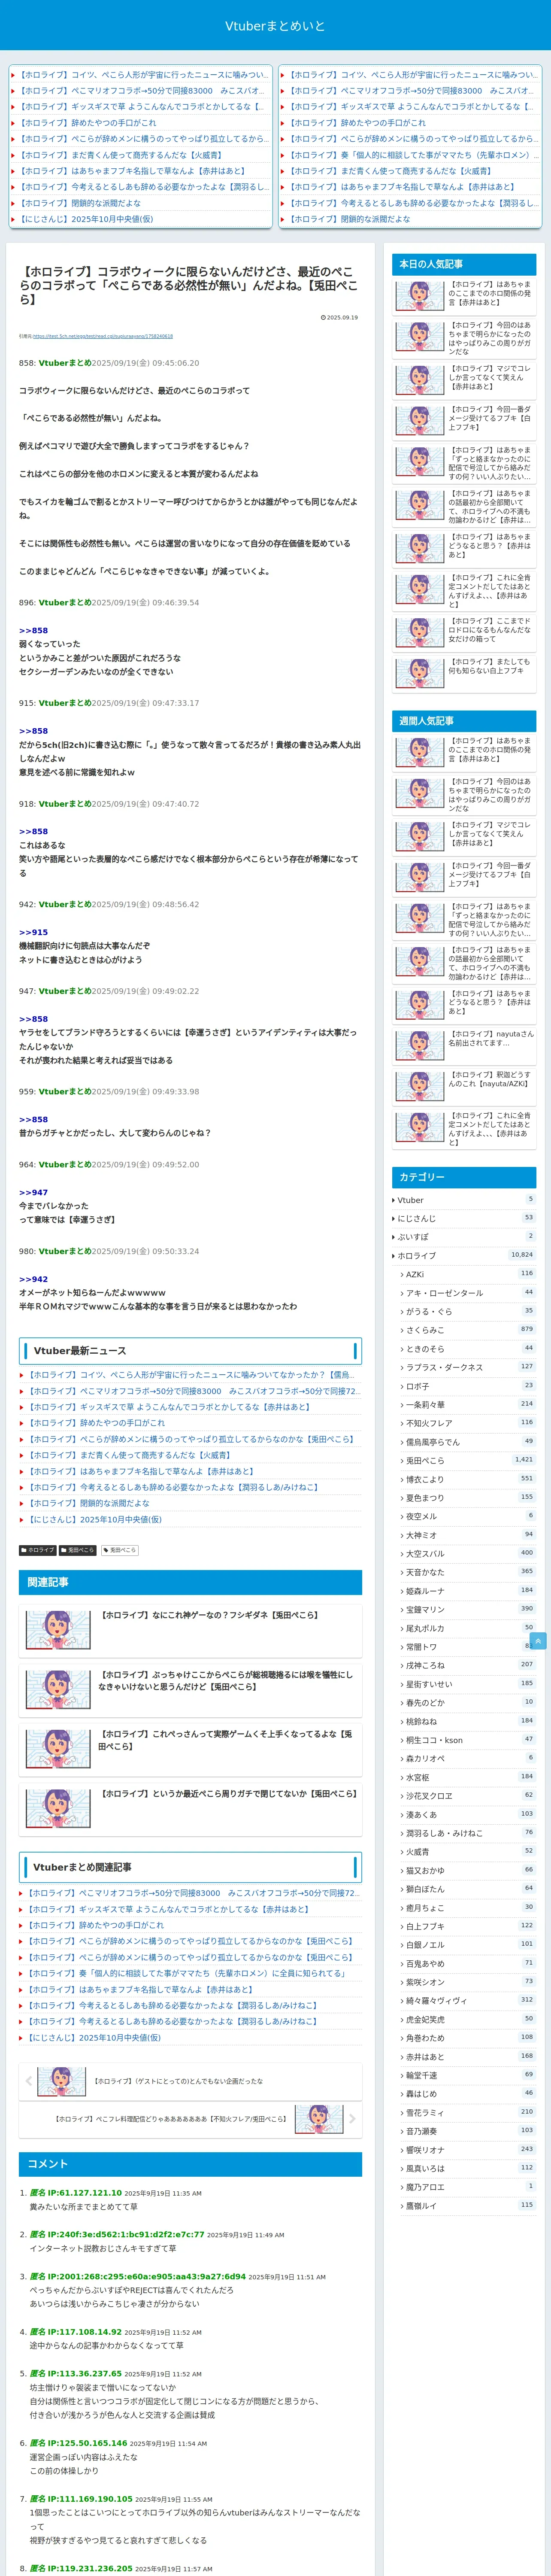Jump to the >>858 anchor in post 896

pos(33,631)
